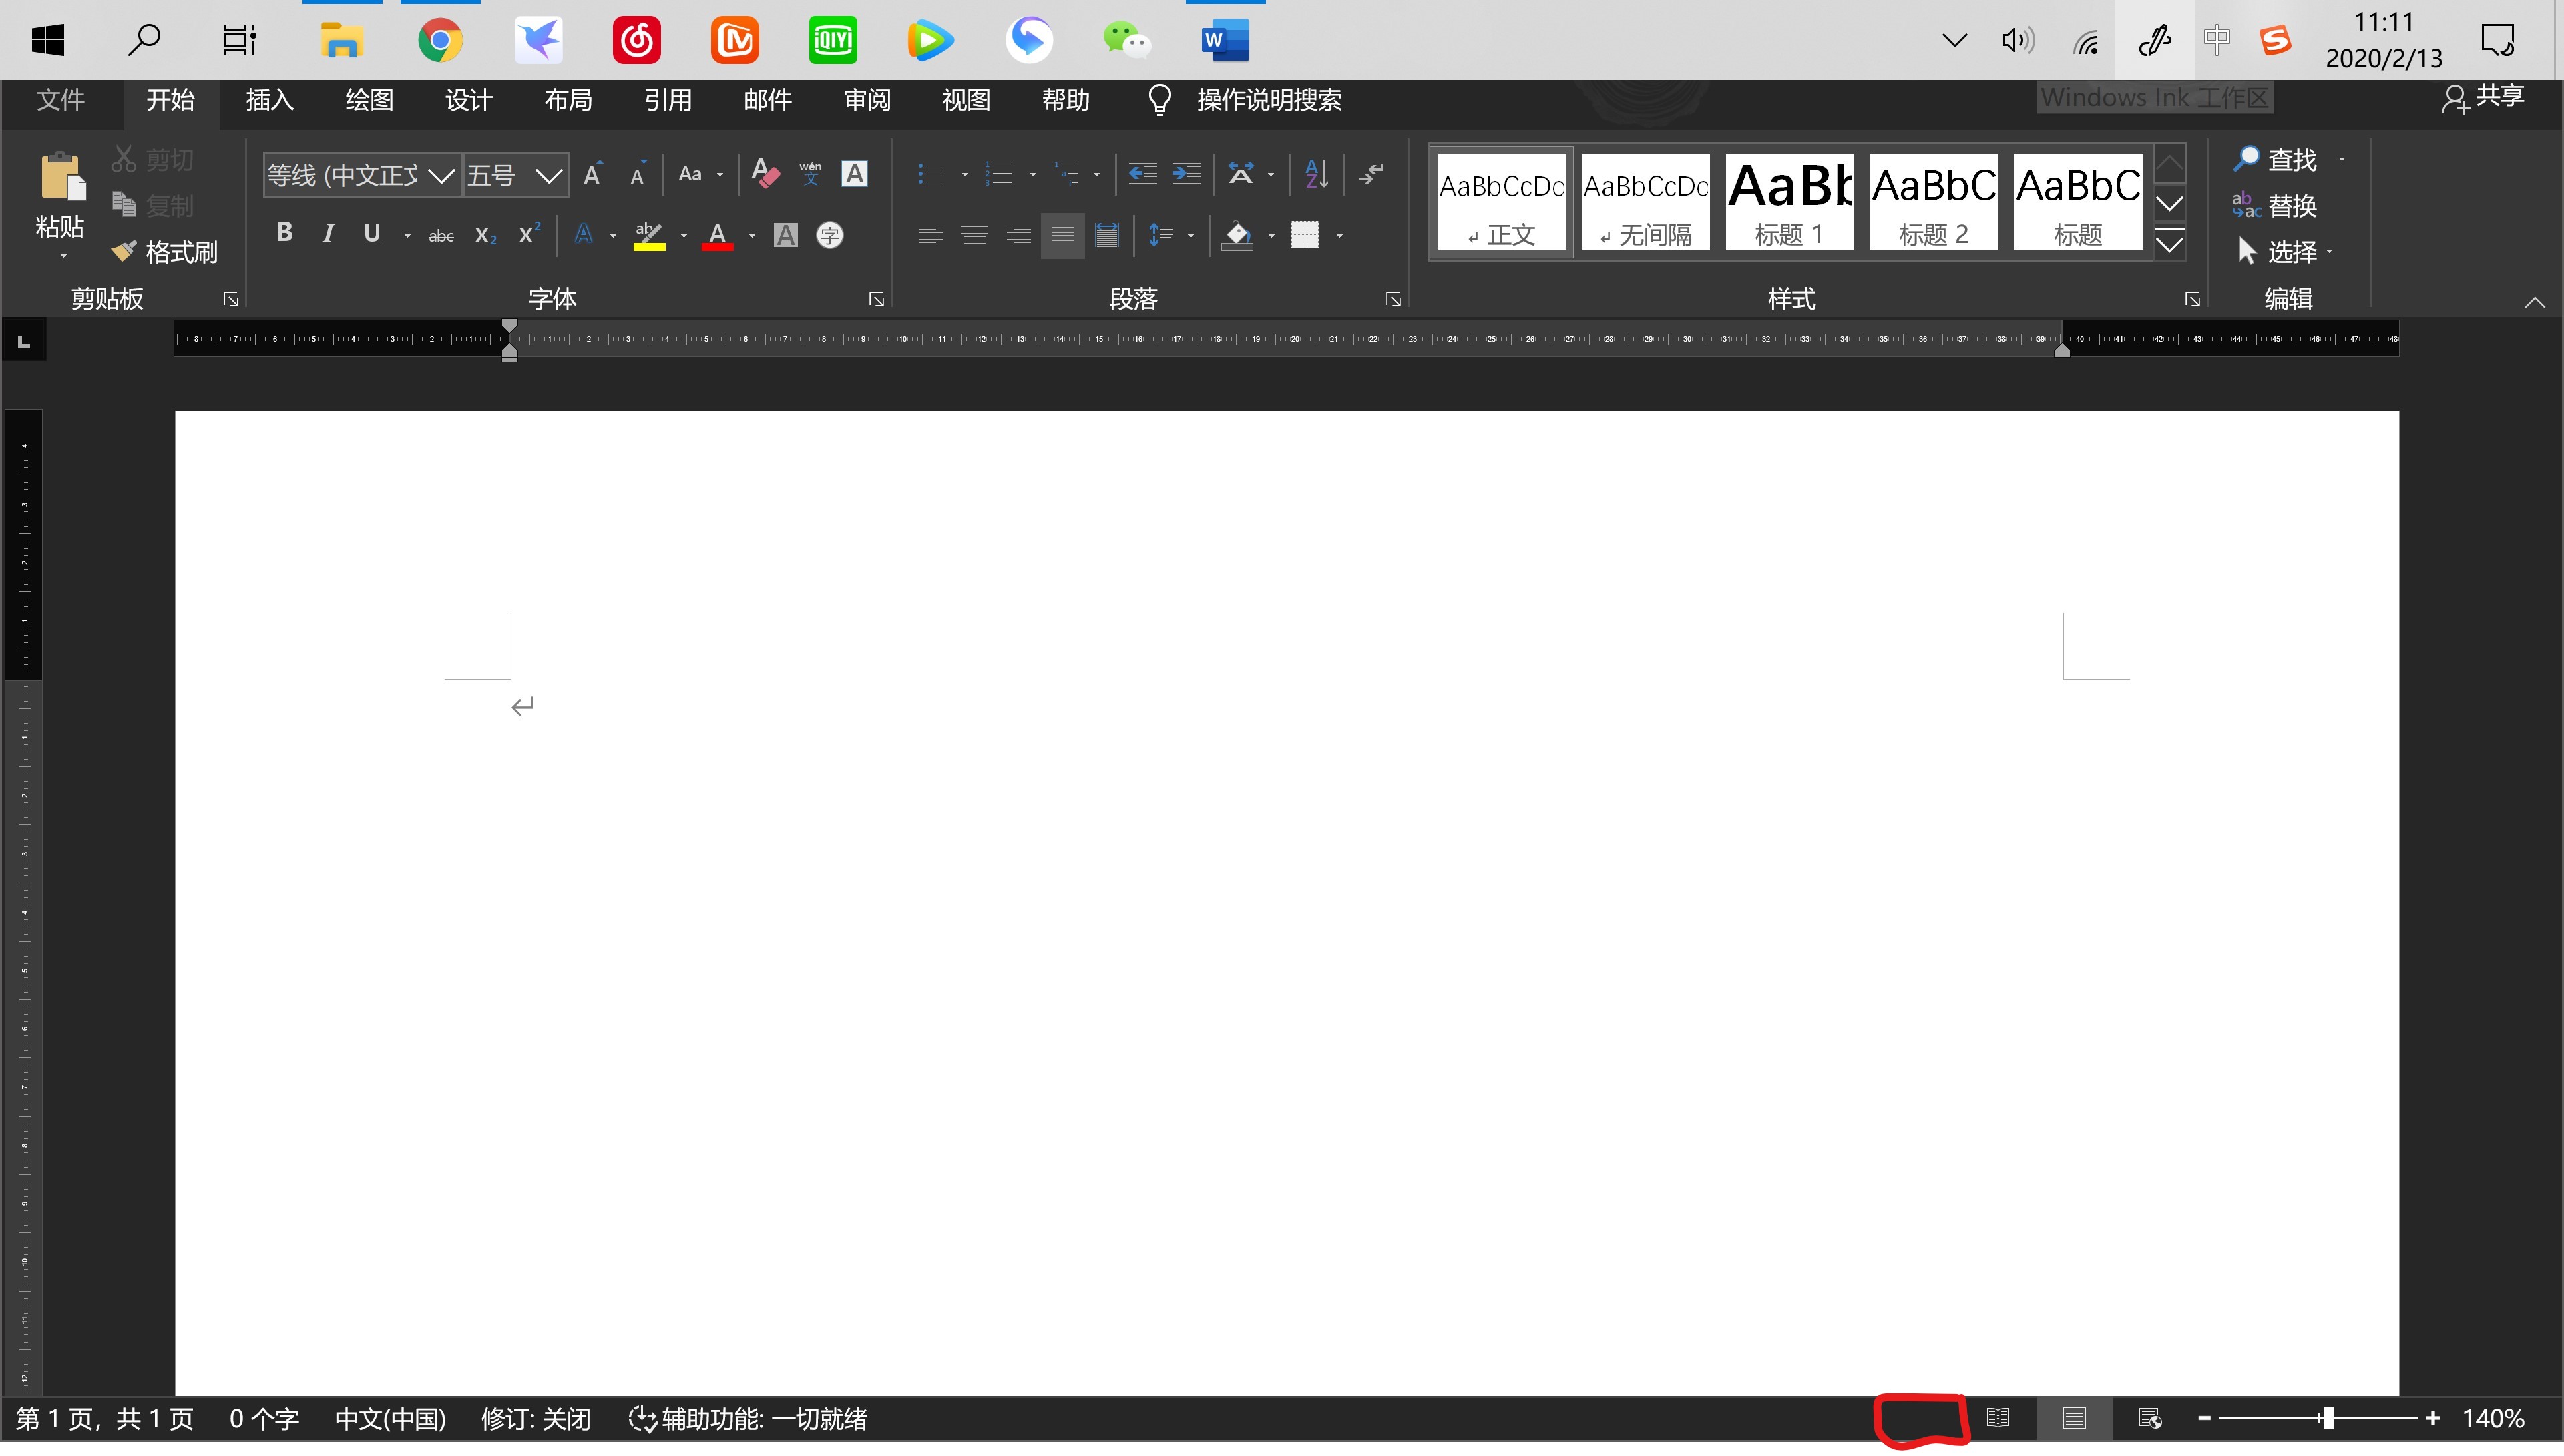Click the bulleted list icon

click(930, 174)
